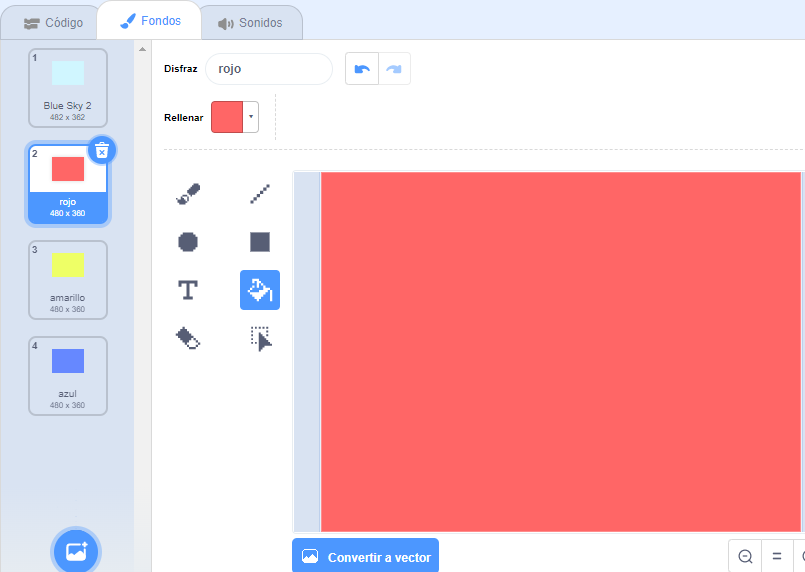The width and height of the screenshot is (805, 572).
Task: Select the amarillo backdrop thumbnail
Action: pos(68,280)
